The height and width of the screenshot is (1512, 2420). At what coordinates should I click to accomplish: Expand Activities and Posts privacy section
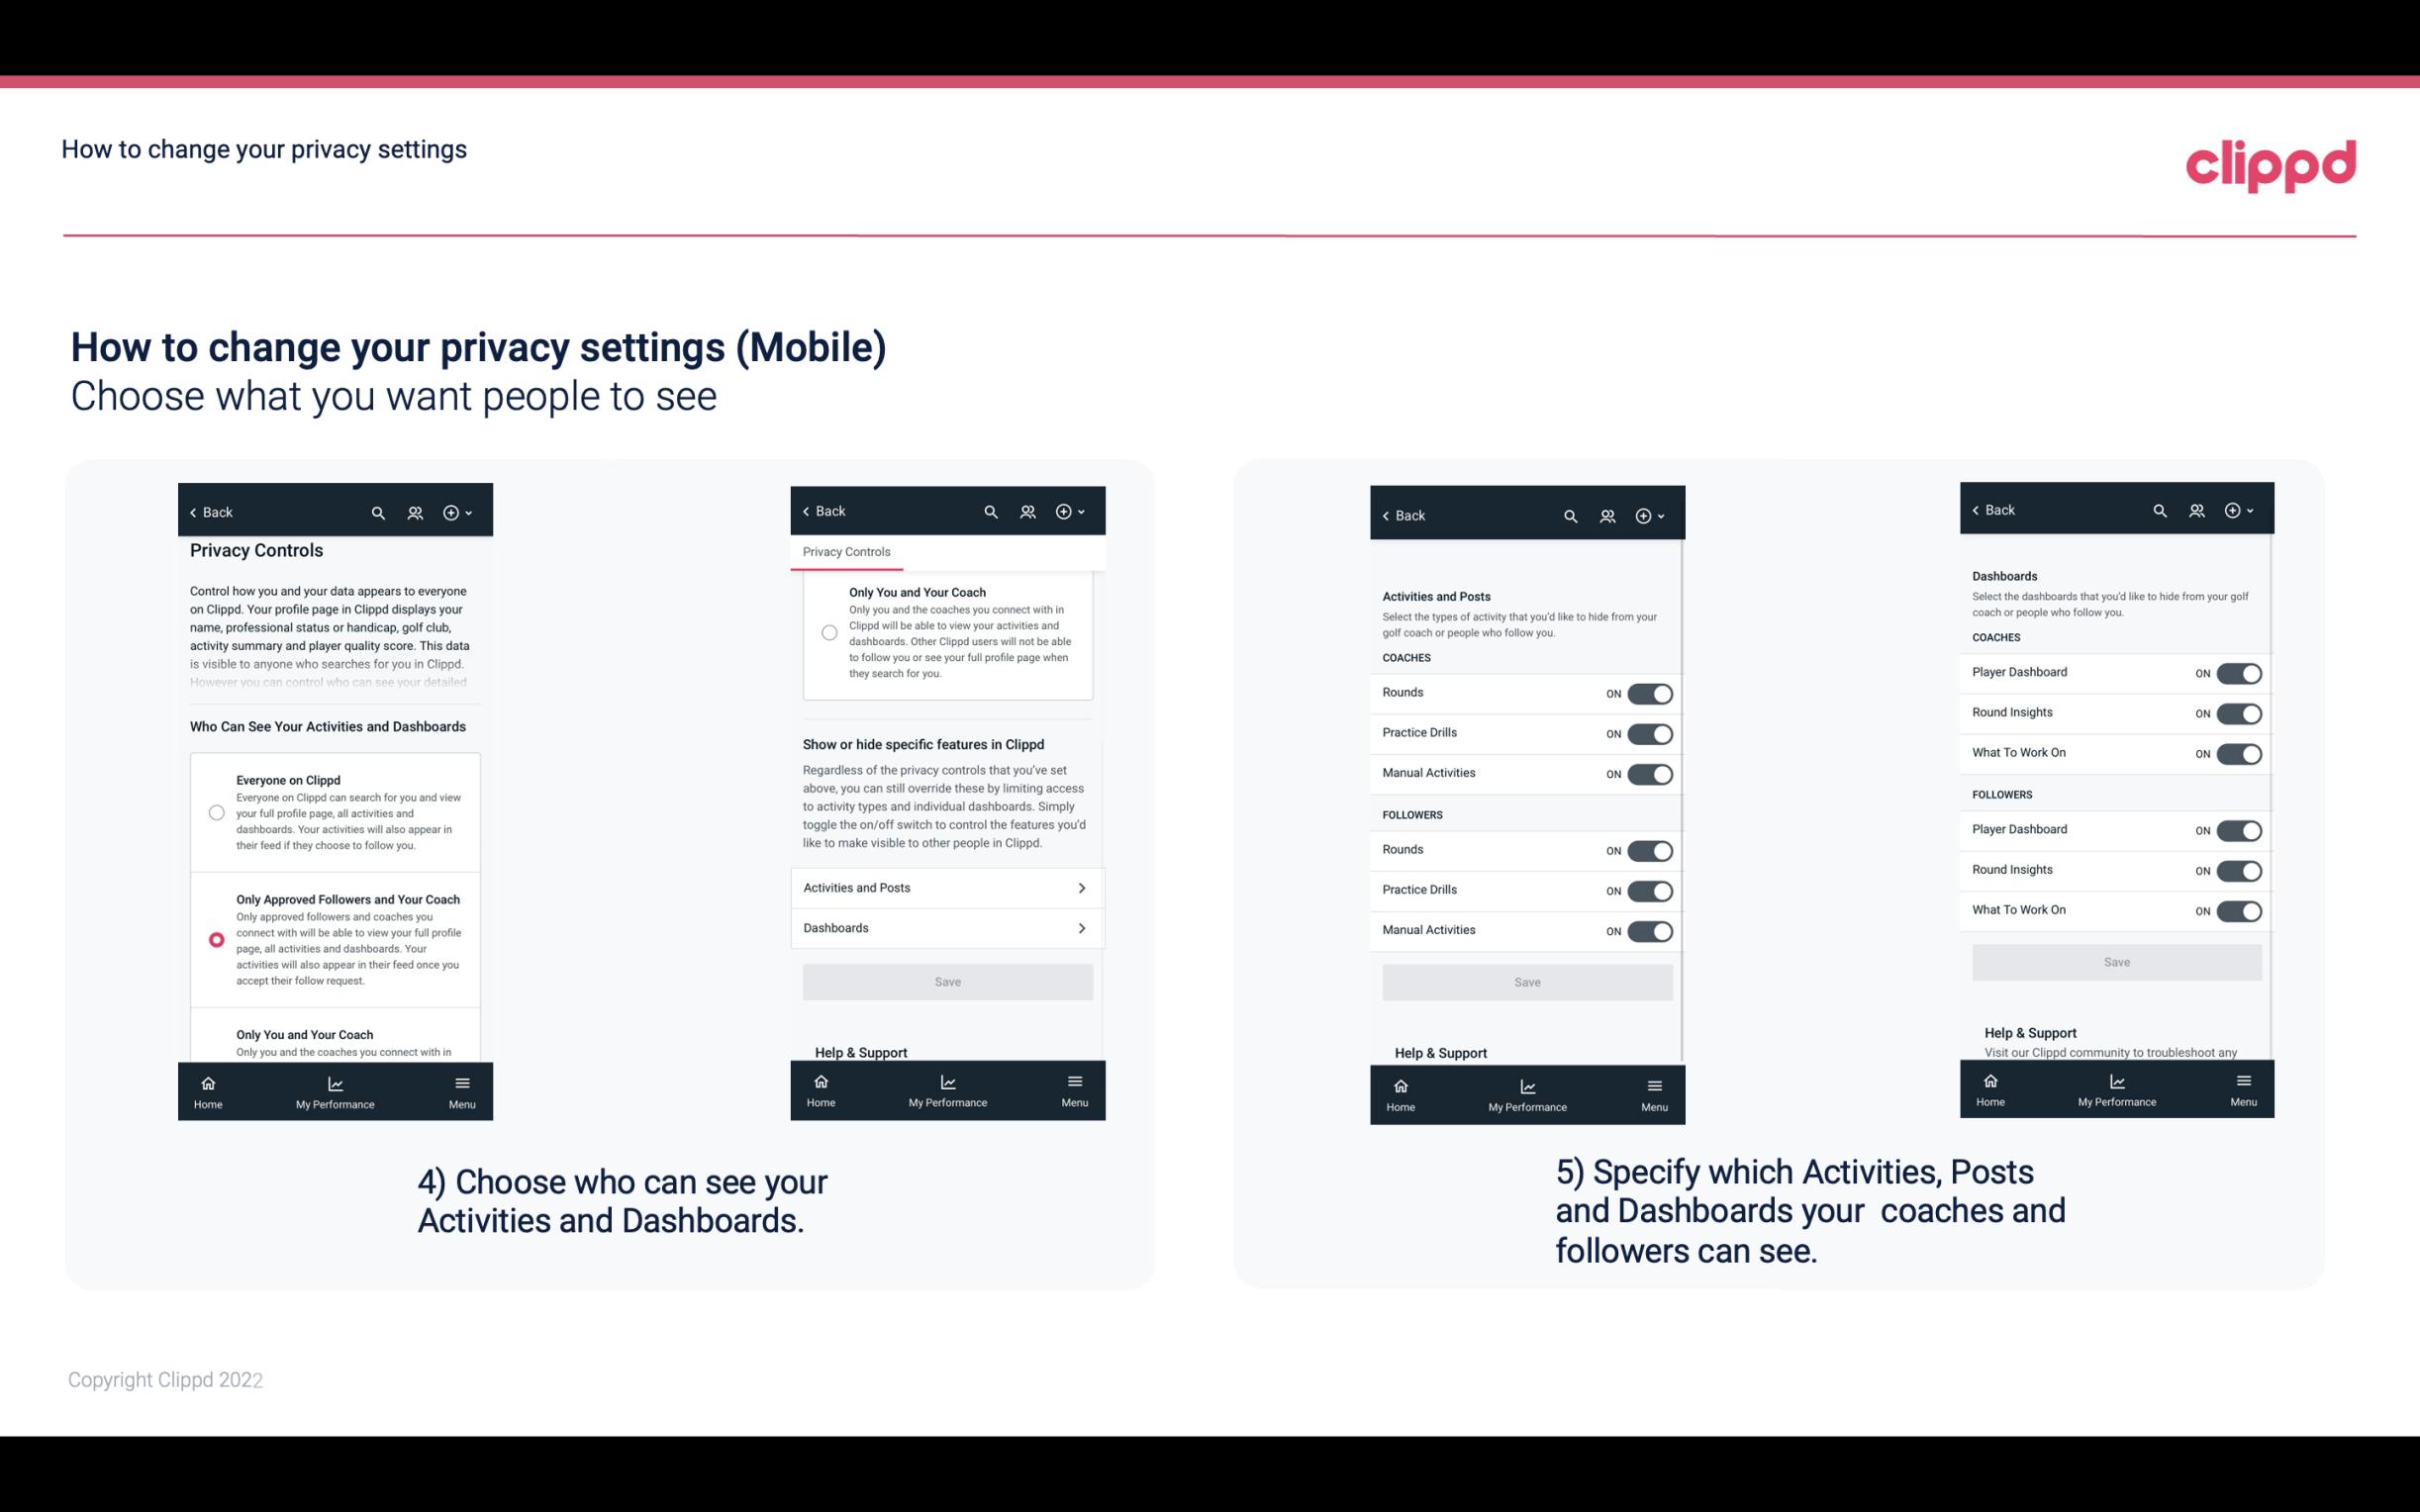[x=946, y=887]
